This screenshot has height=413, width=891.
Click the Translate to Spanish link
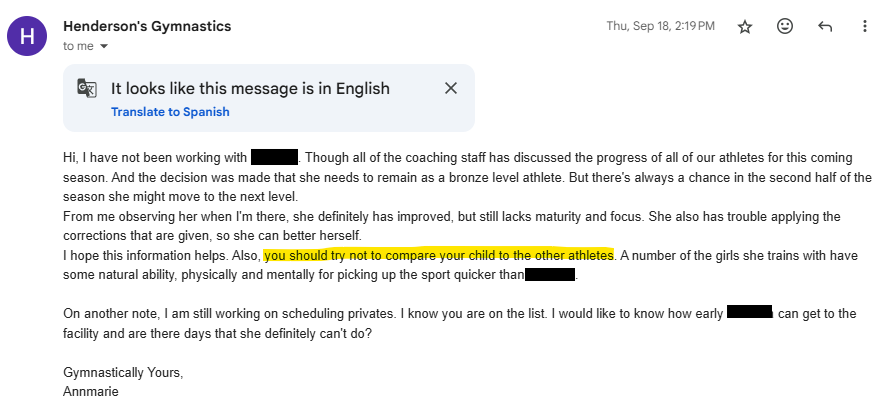[x=170, y=112]
